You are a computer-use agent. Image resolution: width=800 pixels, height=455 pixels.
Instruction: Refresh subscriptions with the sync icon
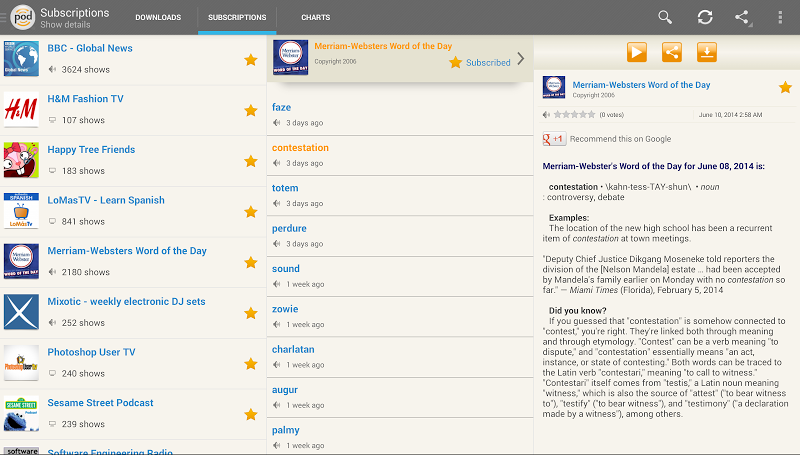[x=705, y=17]
